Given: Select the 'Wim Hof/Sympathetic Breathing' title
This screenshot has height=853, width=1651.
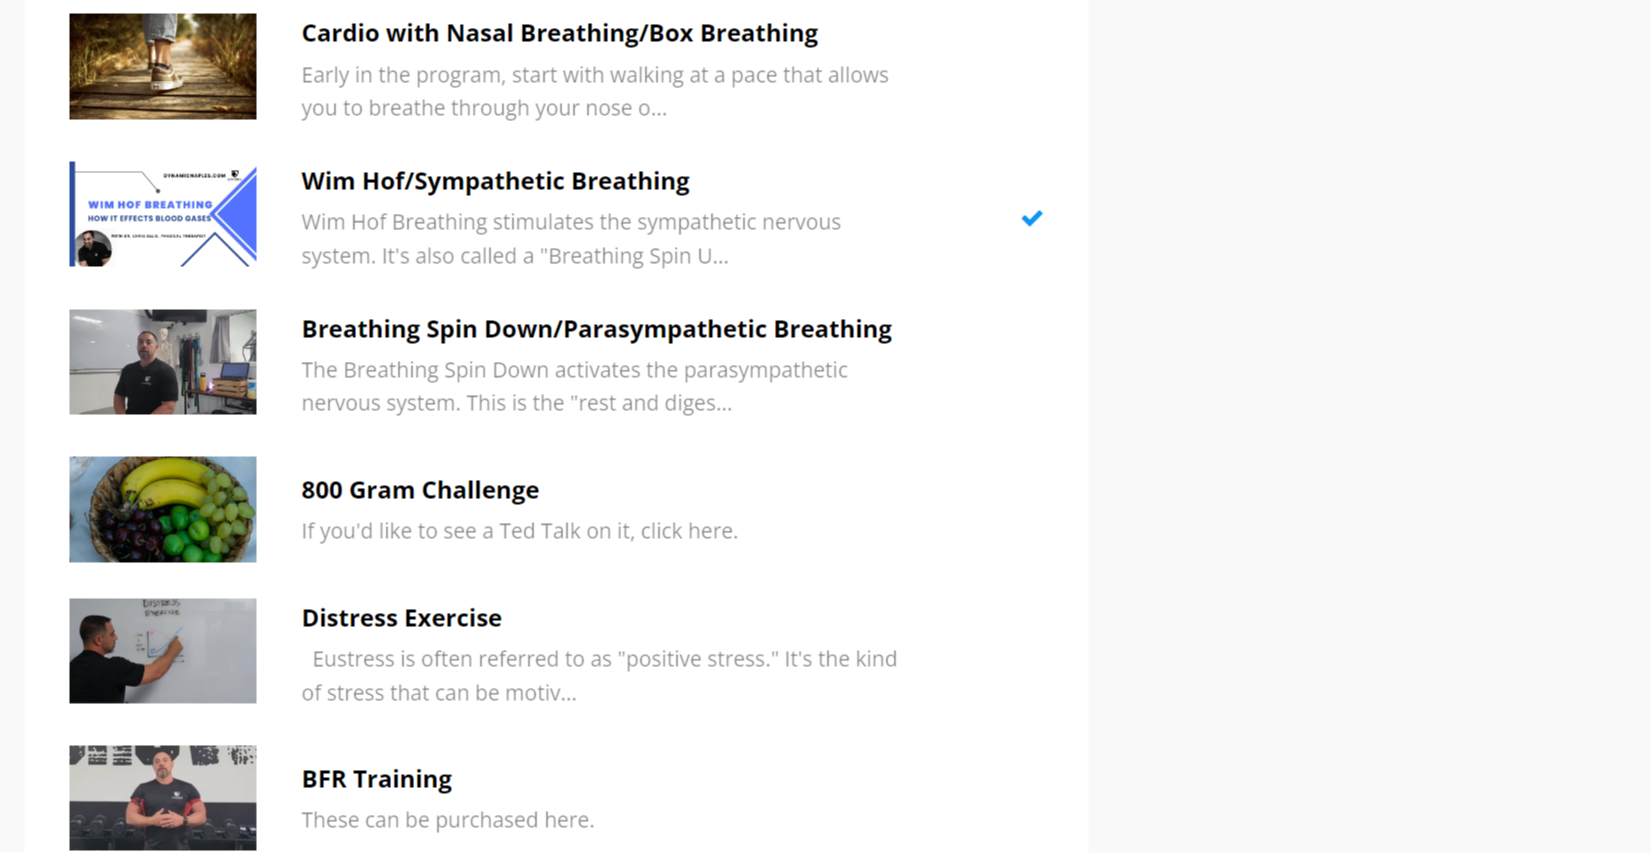Looking at the screenshot, I should click(x=495, y=181).
